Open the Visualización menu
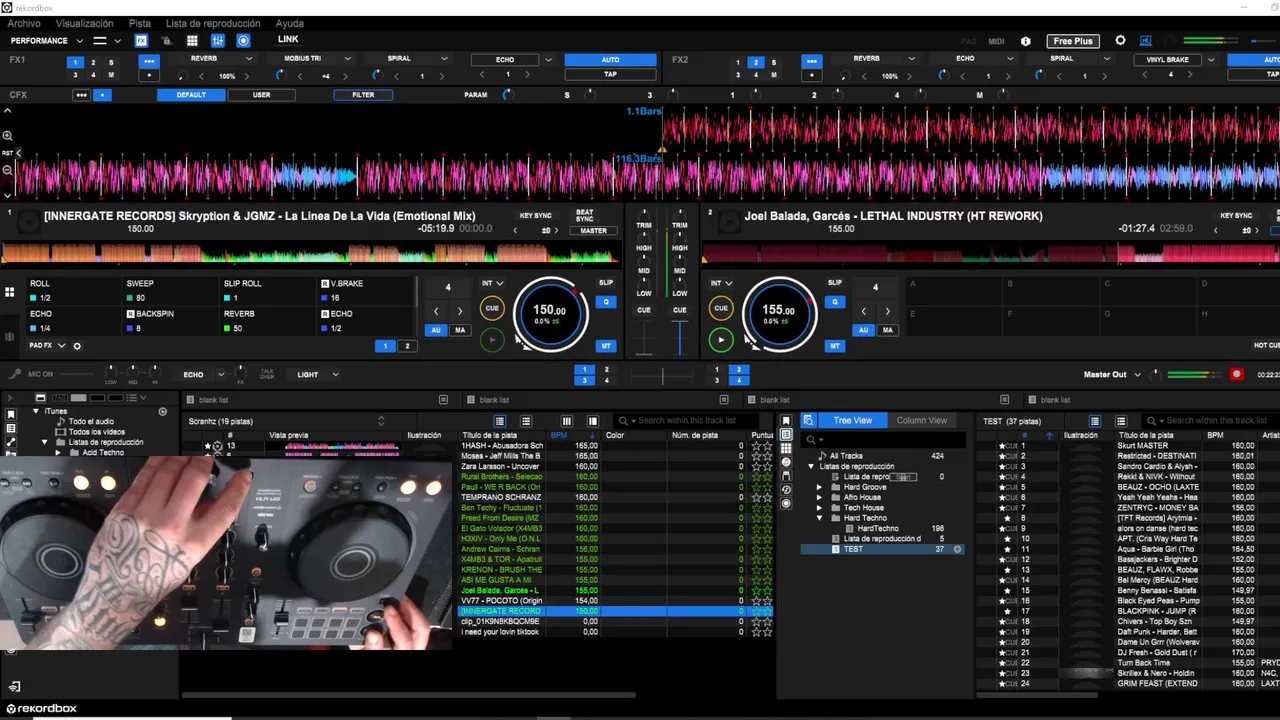 (85, 23)
